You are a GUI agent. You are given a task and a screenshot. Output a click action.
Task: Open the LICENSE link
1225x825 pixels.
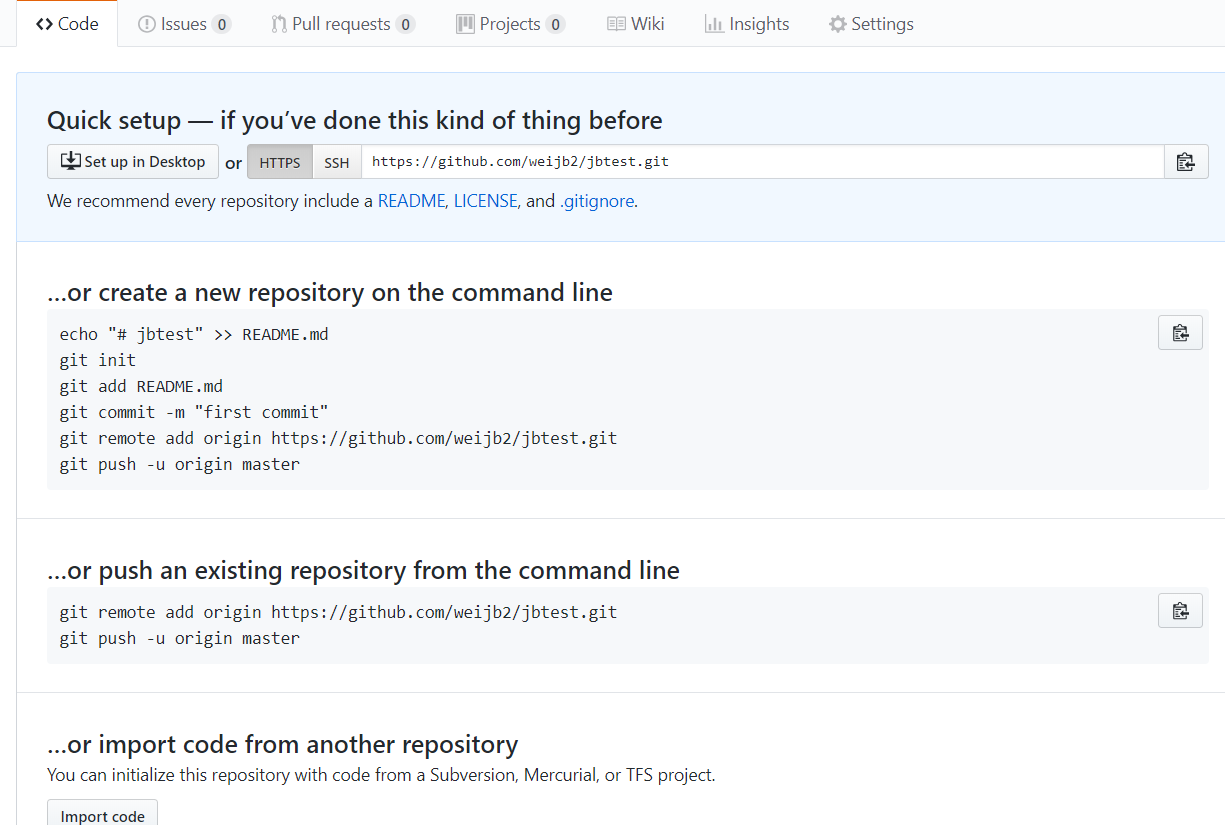coord(485,201)
